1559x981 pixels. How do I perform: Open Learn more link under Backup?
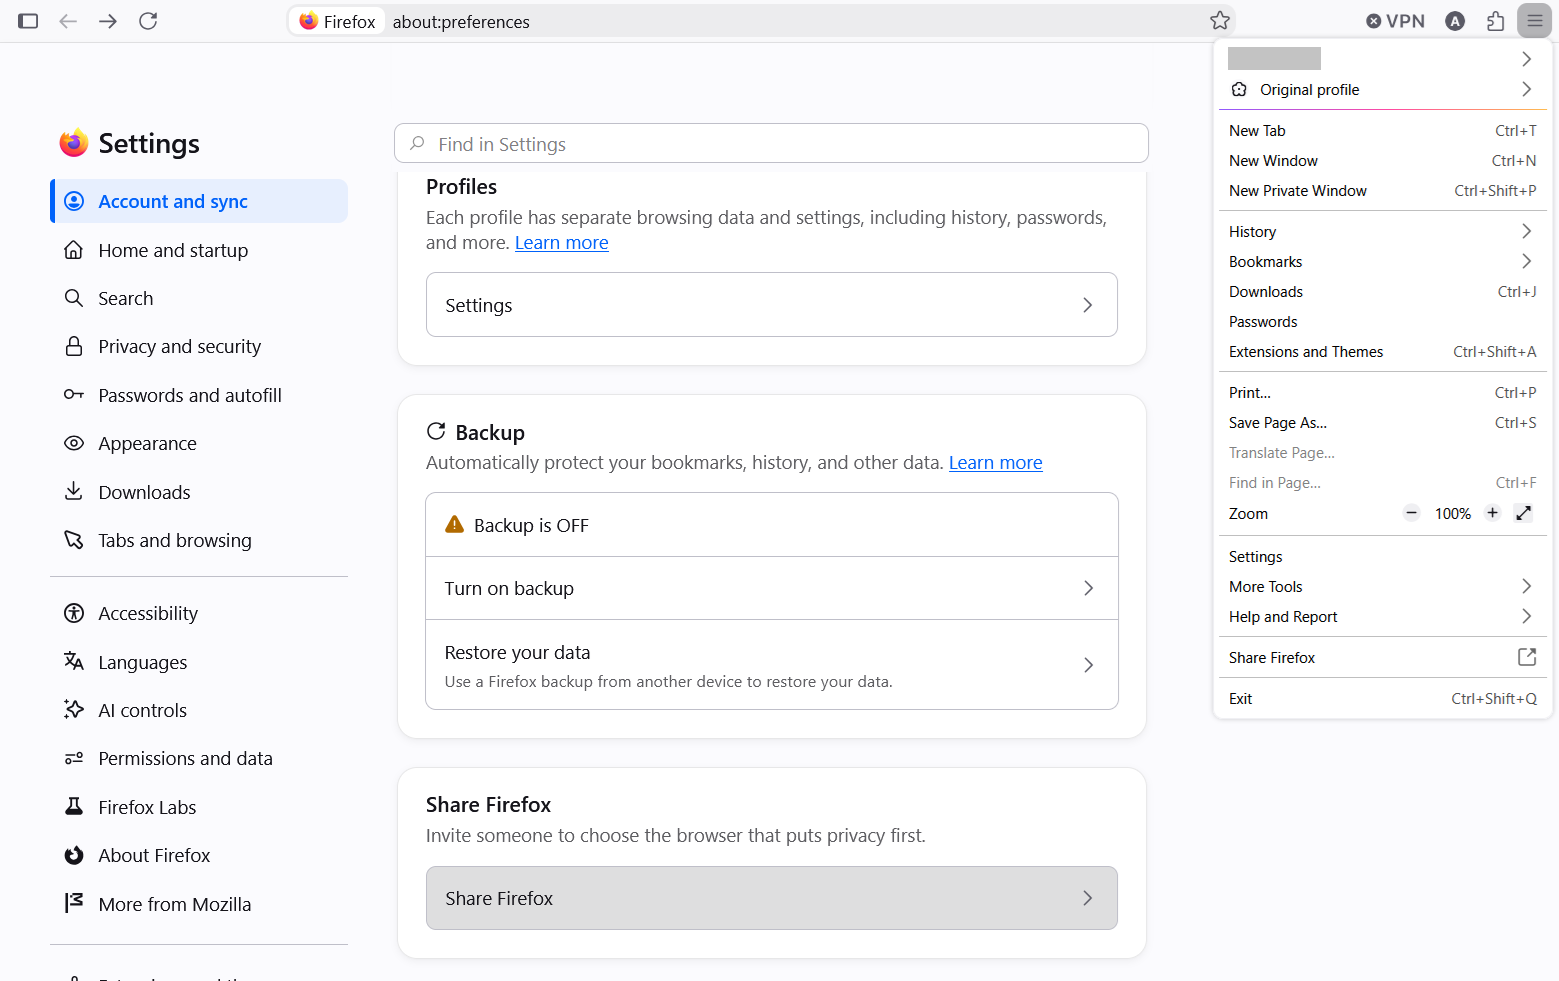click(x=995, y=463)
